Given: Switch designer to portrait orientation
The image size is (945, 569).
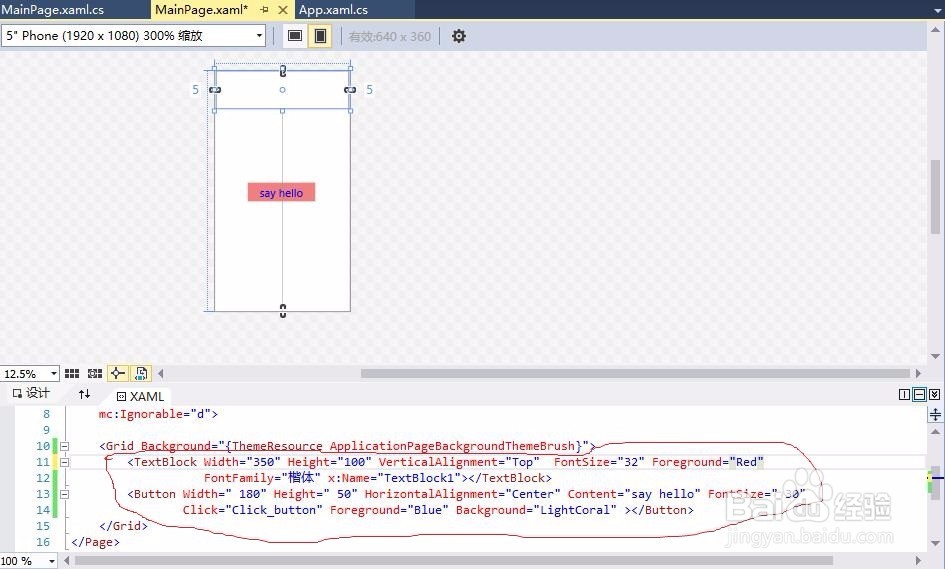Looking at the screenshot, I should (321, 36).
